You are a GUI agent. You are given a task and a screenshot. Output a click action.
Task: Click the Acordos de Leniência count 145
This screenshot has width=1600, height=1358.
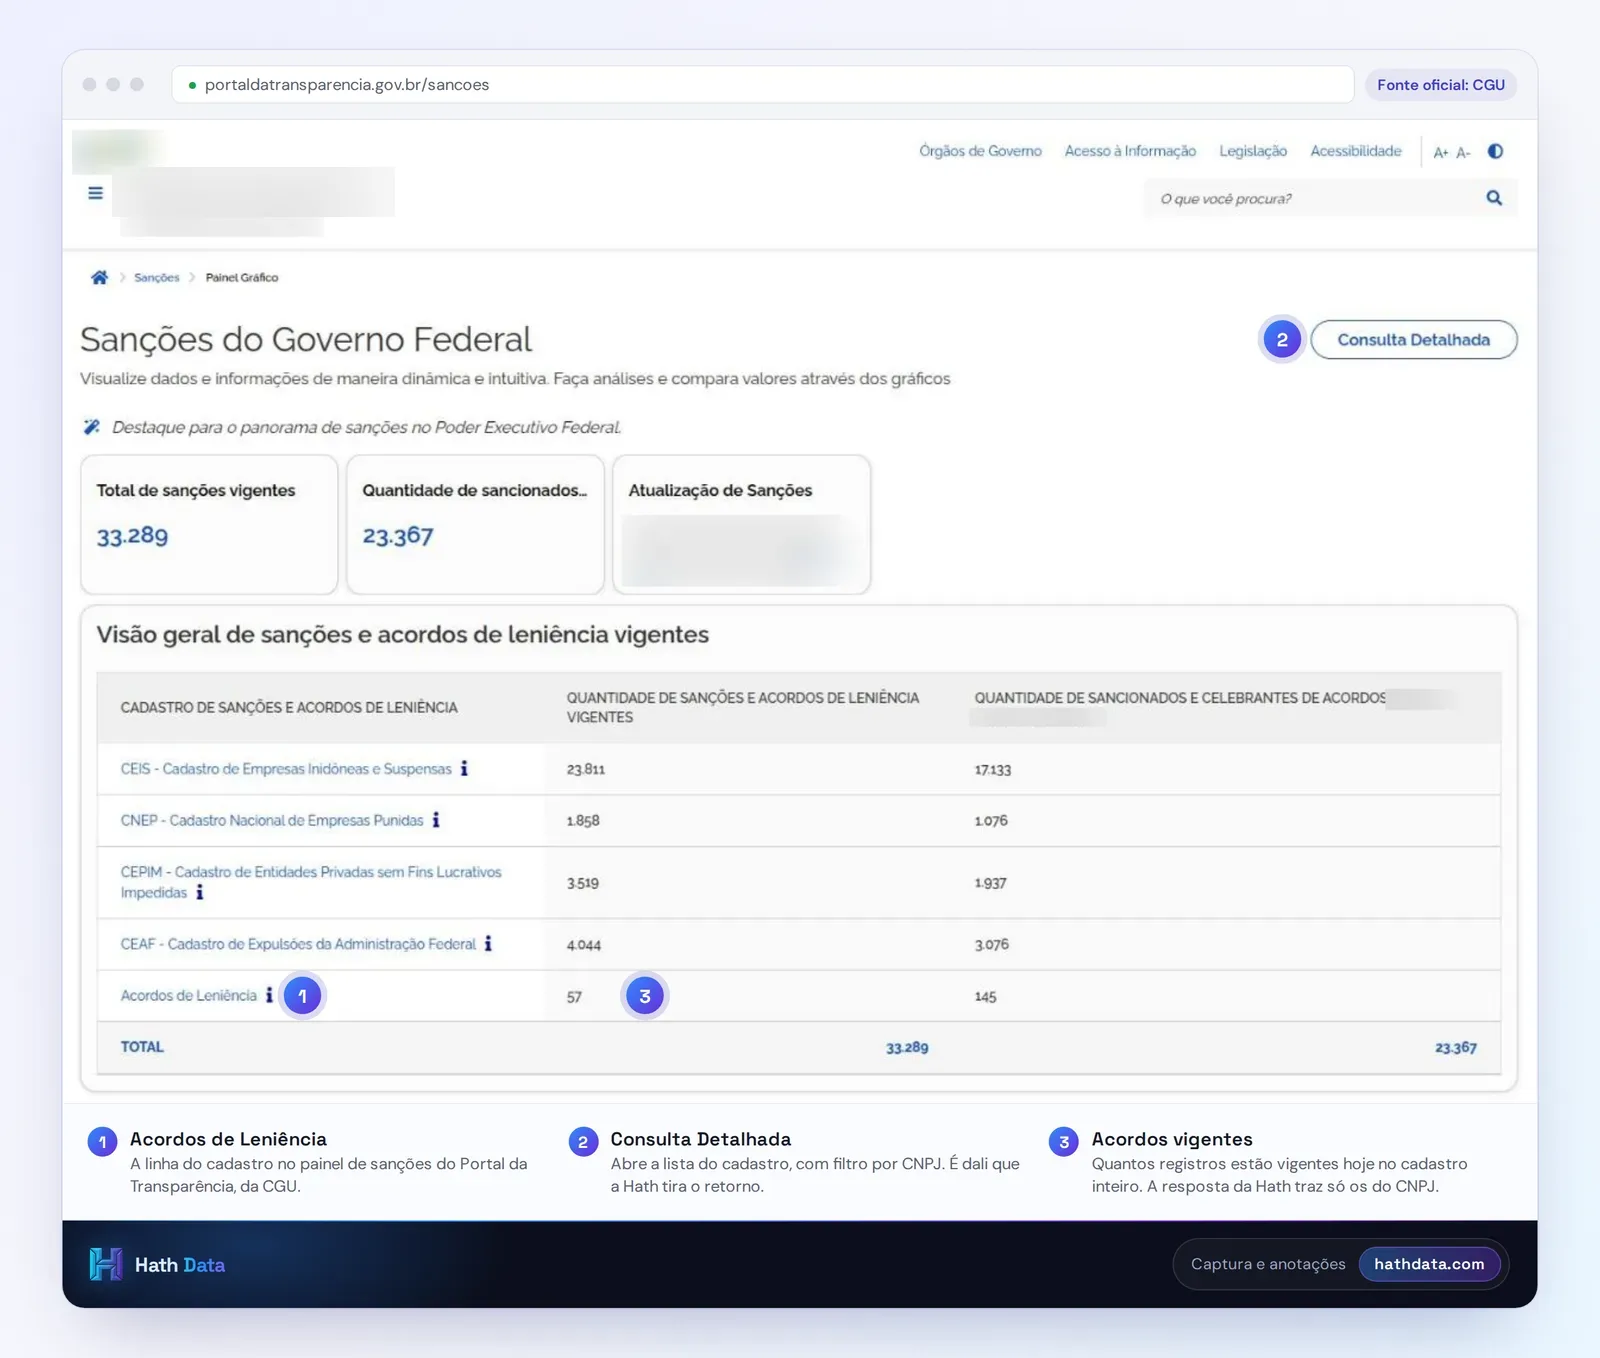[x=986, y=997]
